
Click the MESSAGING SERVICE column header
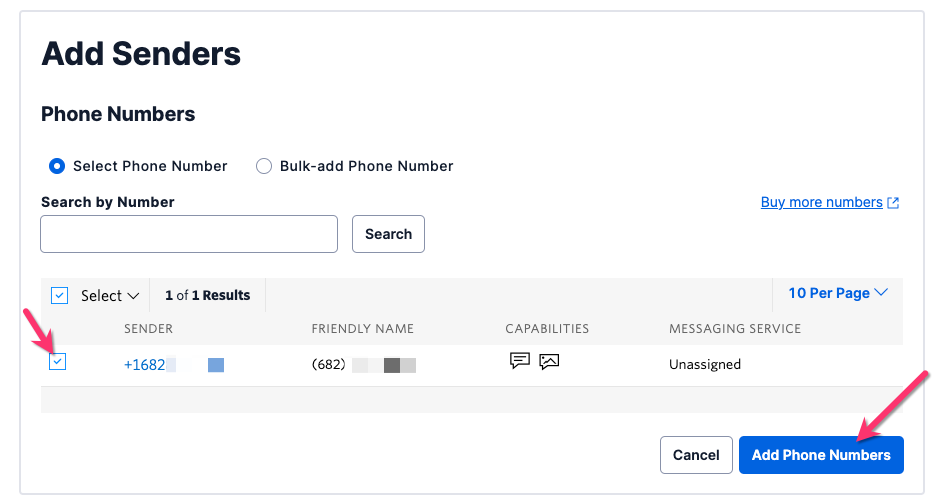(x=735, y=329)
